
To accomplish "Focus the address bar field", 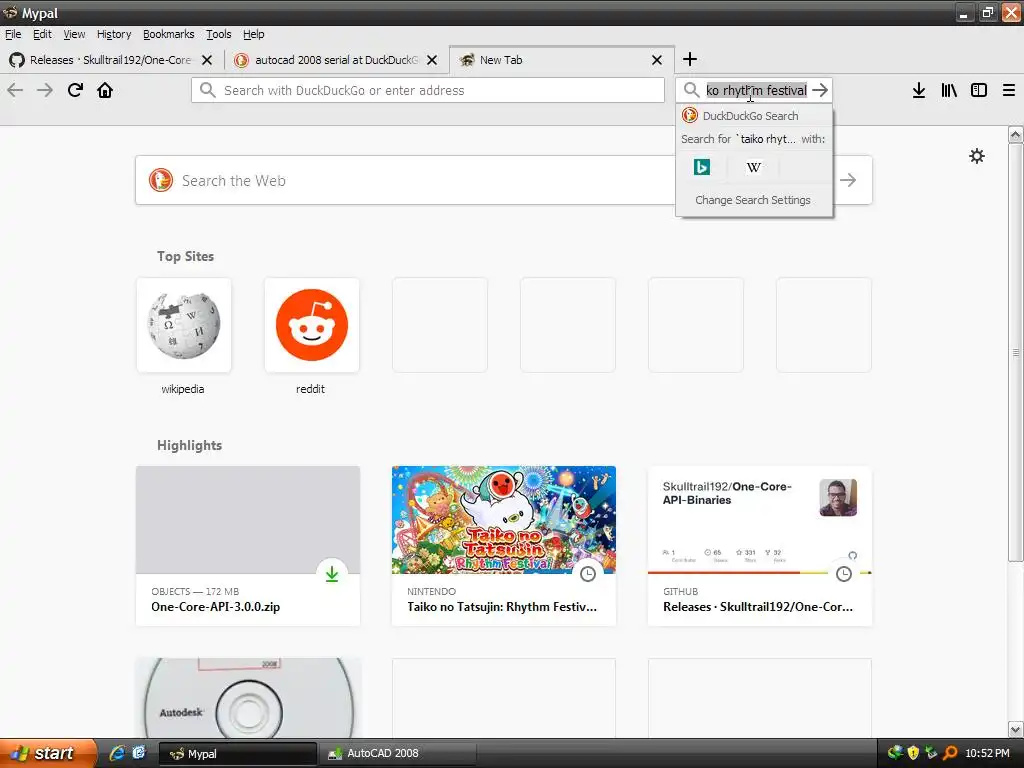I will (x=428, y=90).
